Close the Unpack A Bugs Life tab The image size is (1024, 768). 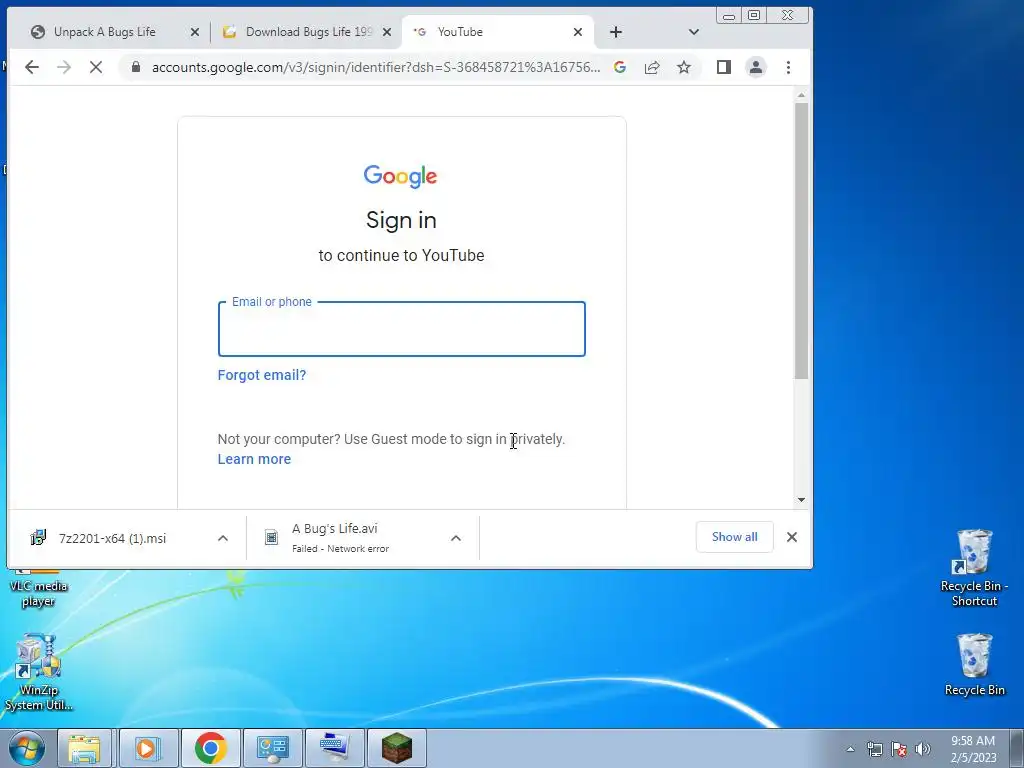(x=195, y=32)
